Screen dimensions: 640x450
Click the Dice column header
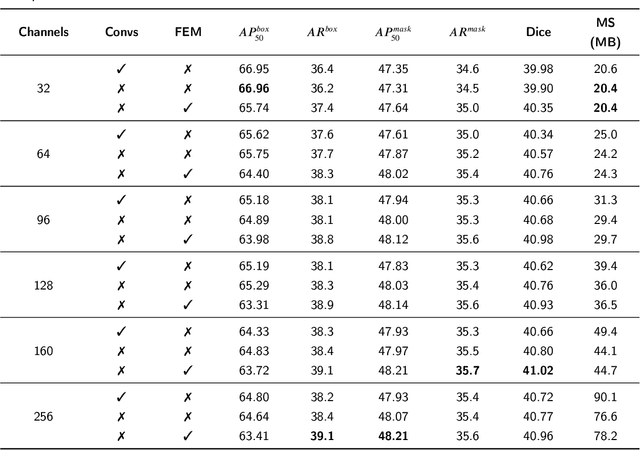pos(538,32)
